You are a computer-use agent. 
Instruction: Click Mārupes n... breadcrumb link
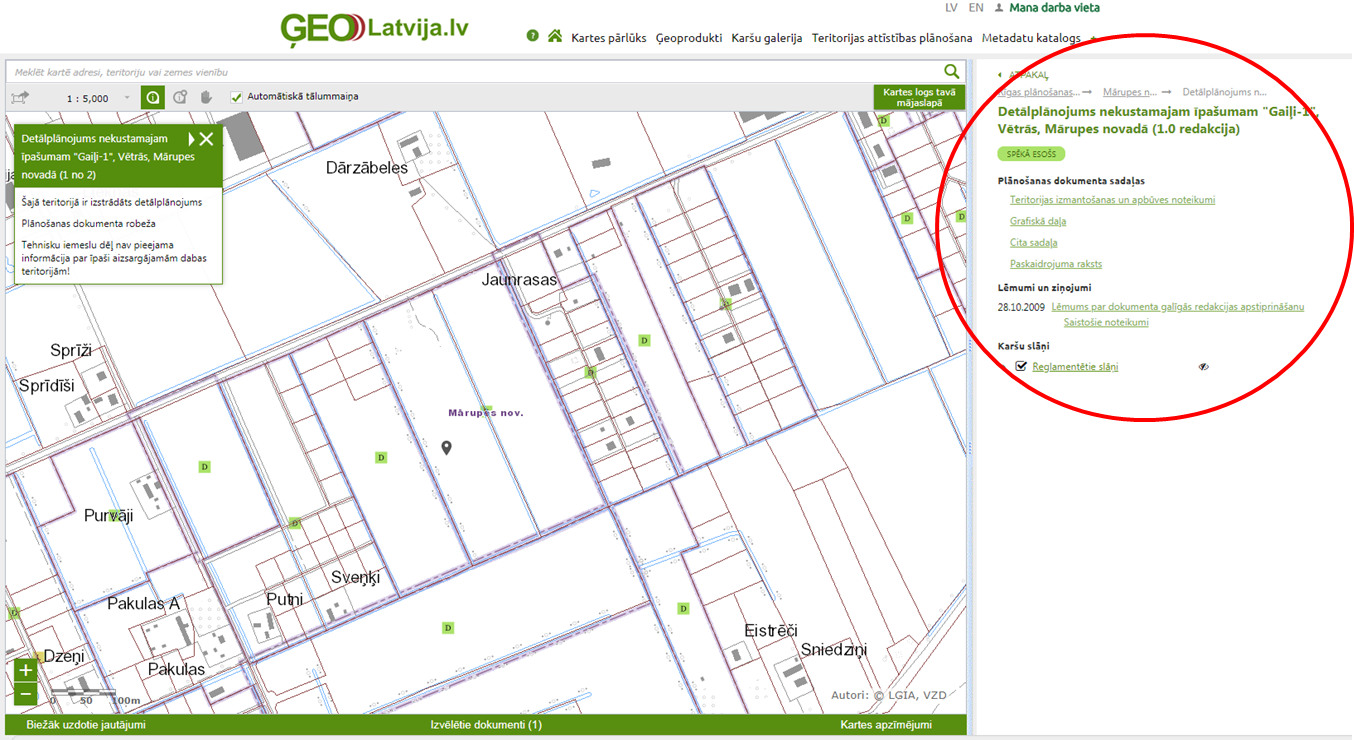pos(1130,91)
